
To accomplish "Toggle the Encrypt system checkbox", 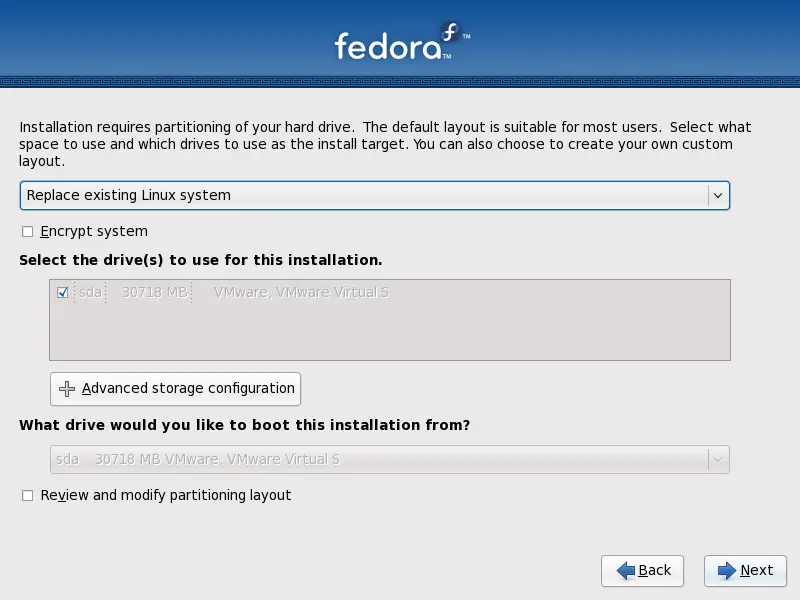I will 28,232.
